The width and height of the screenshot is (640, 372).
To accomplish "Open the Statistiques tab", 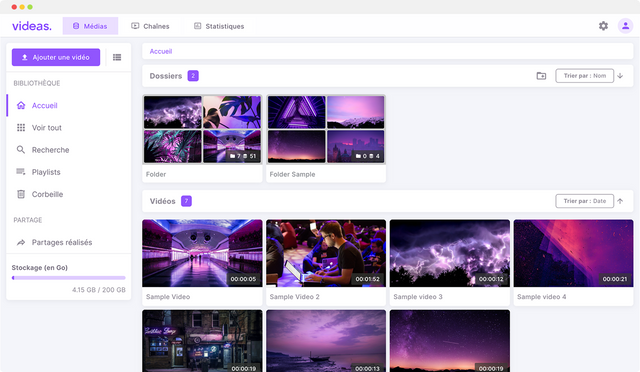I will 219,26.
